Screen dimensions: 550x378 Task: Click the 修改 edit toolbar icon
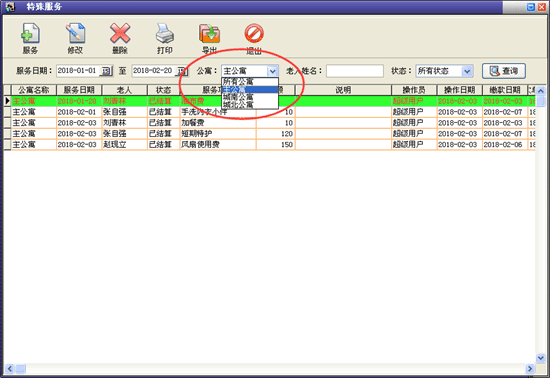(75, 38)
